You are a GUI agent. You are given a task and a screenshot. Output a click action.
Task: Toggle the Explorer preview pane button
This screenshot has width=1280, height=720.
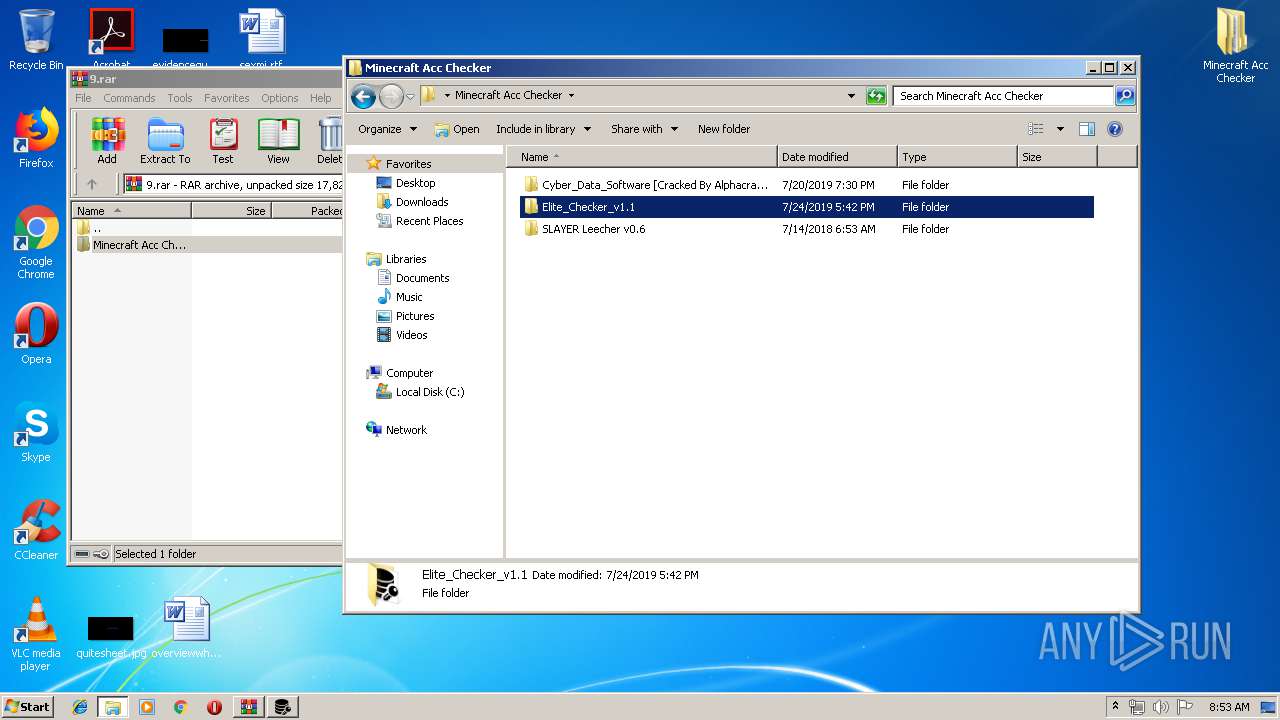[1087, 129]
